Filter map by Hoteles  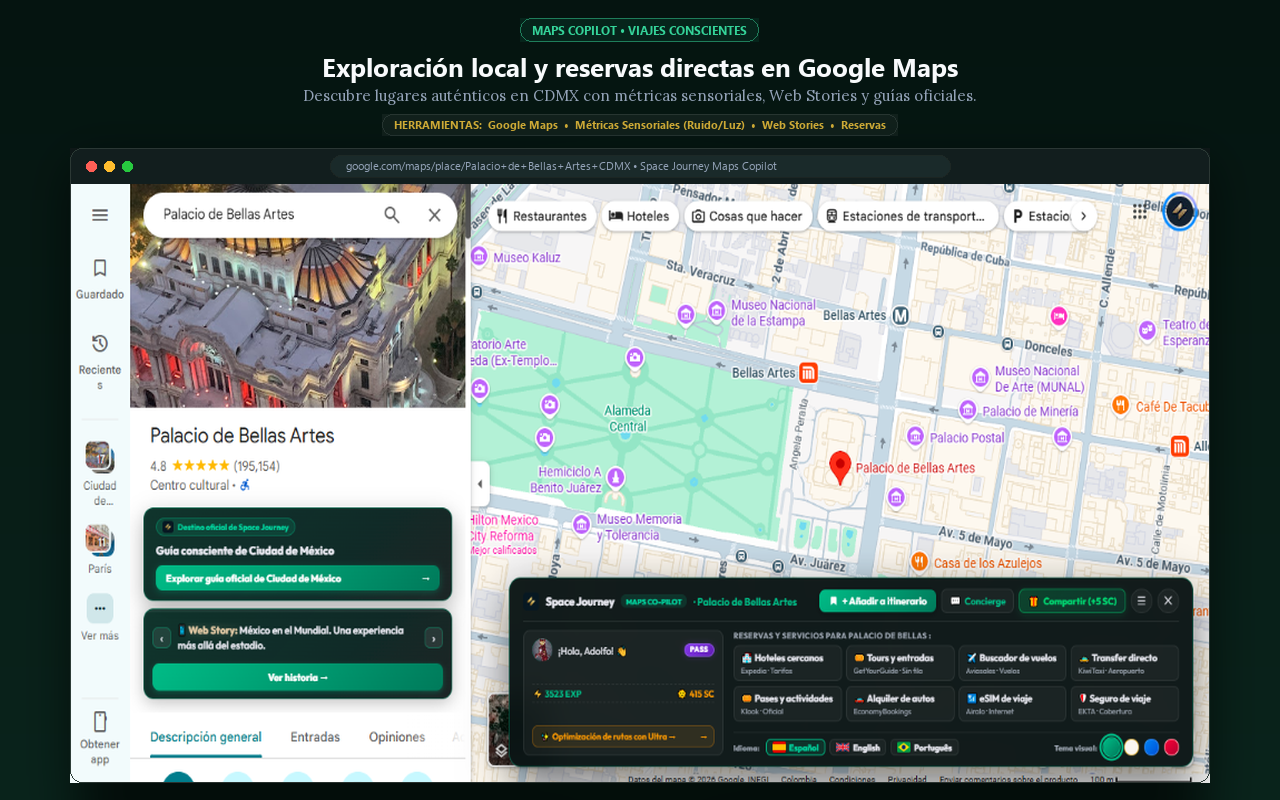pos(639,216)
